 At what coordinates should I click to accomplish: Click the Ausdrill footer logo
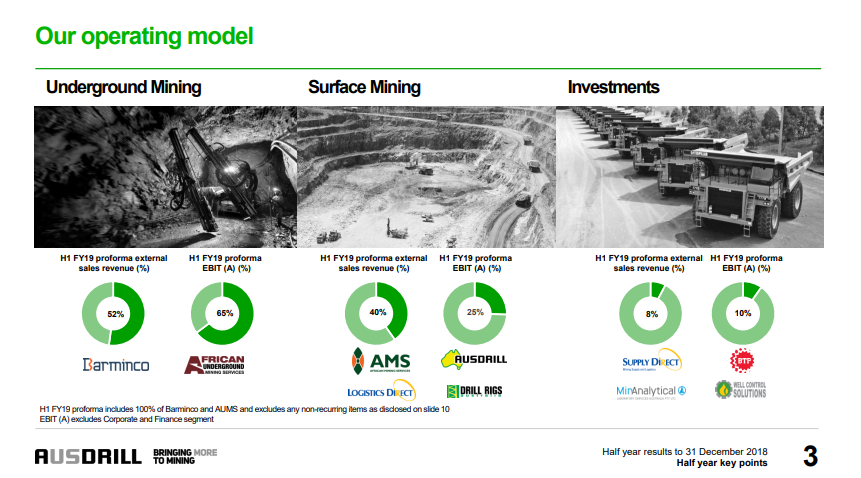point(88,457)
